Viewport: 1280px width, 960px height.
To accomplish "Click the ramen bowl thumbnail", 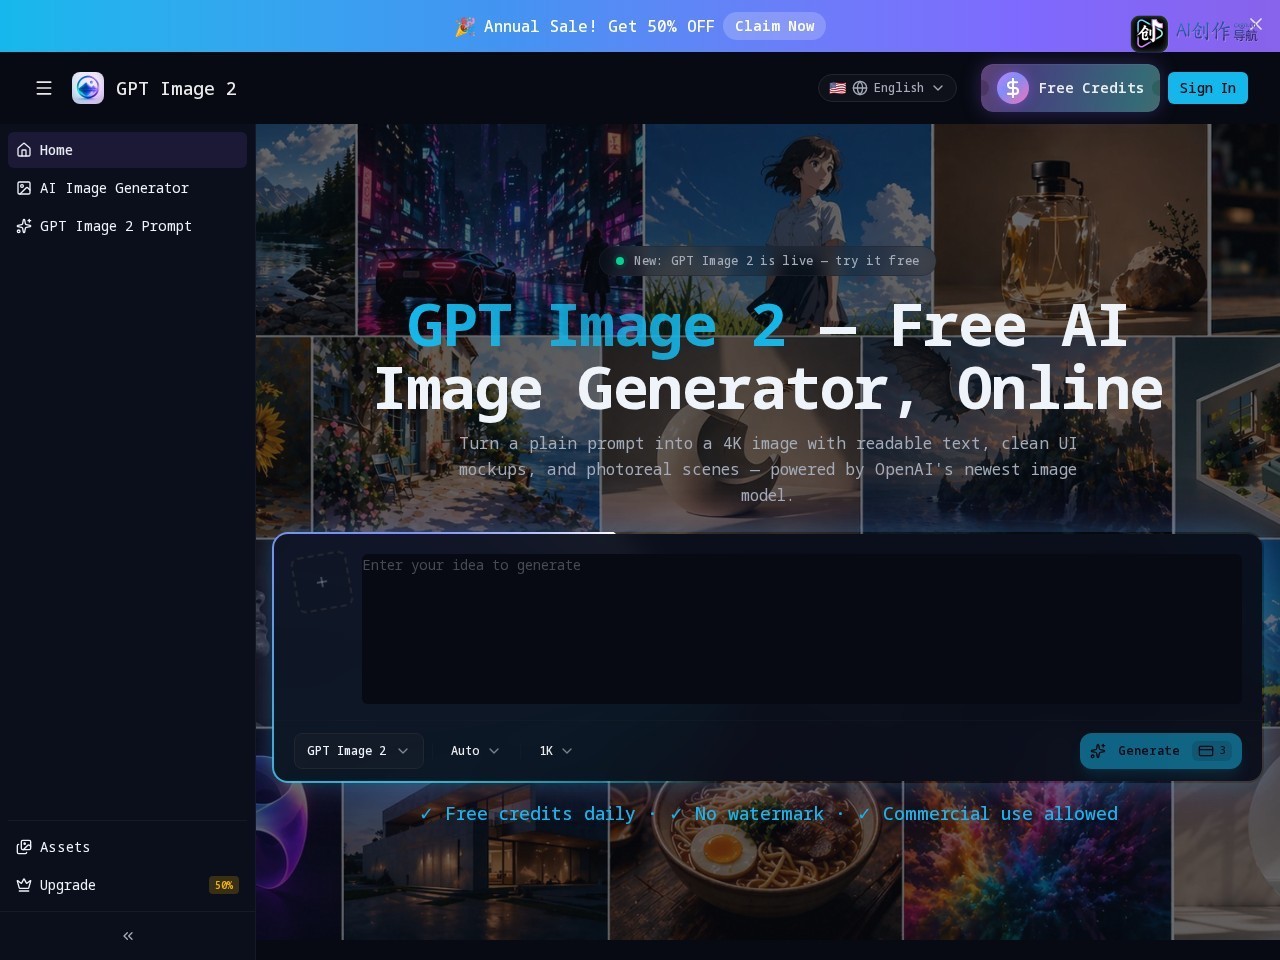I will coord(756,860).
